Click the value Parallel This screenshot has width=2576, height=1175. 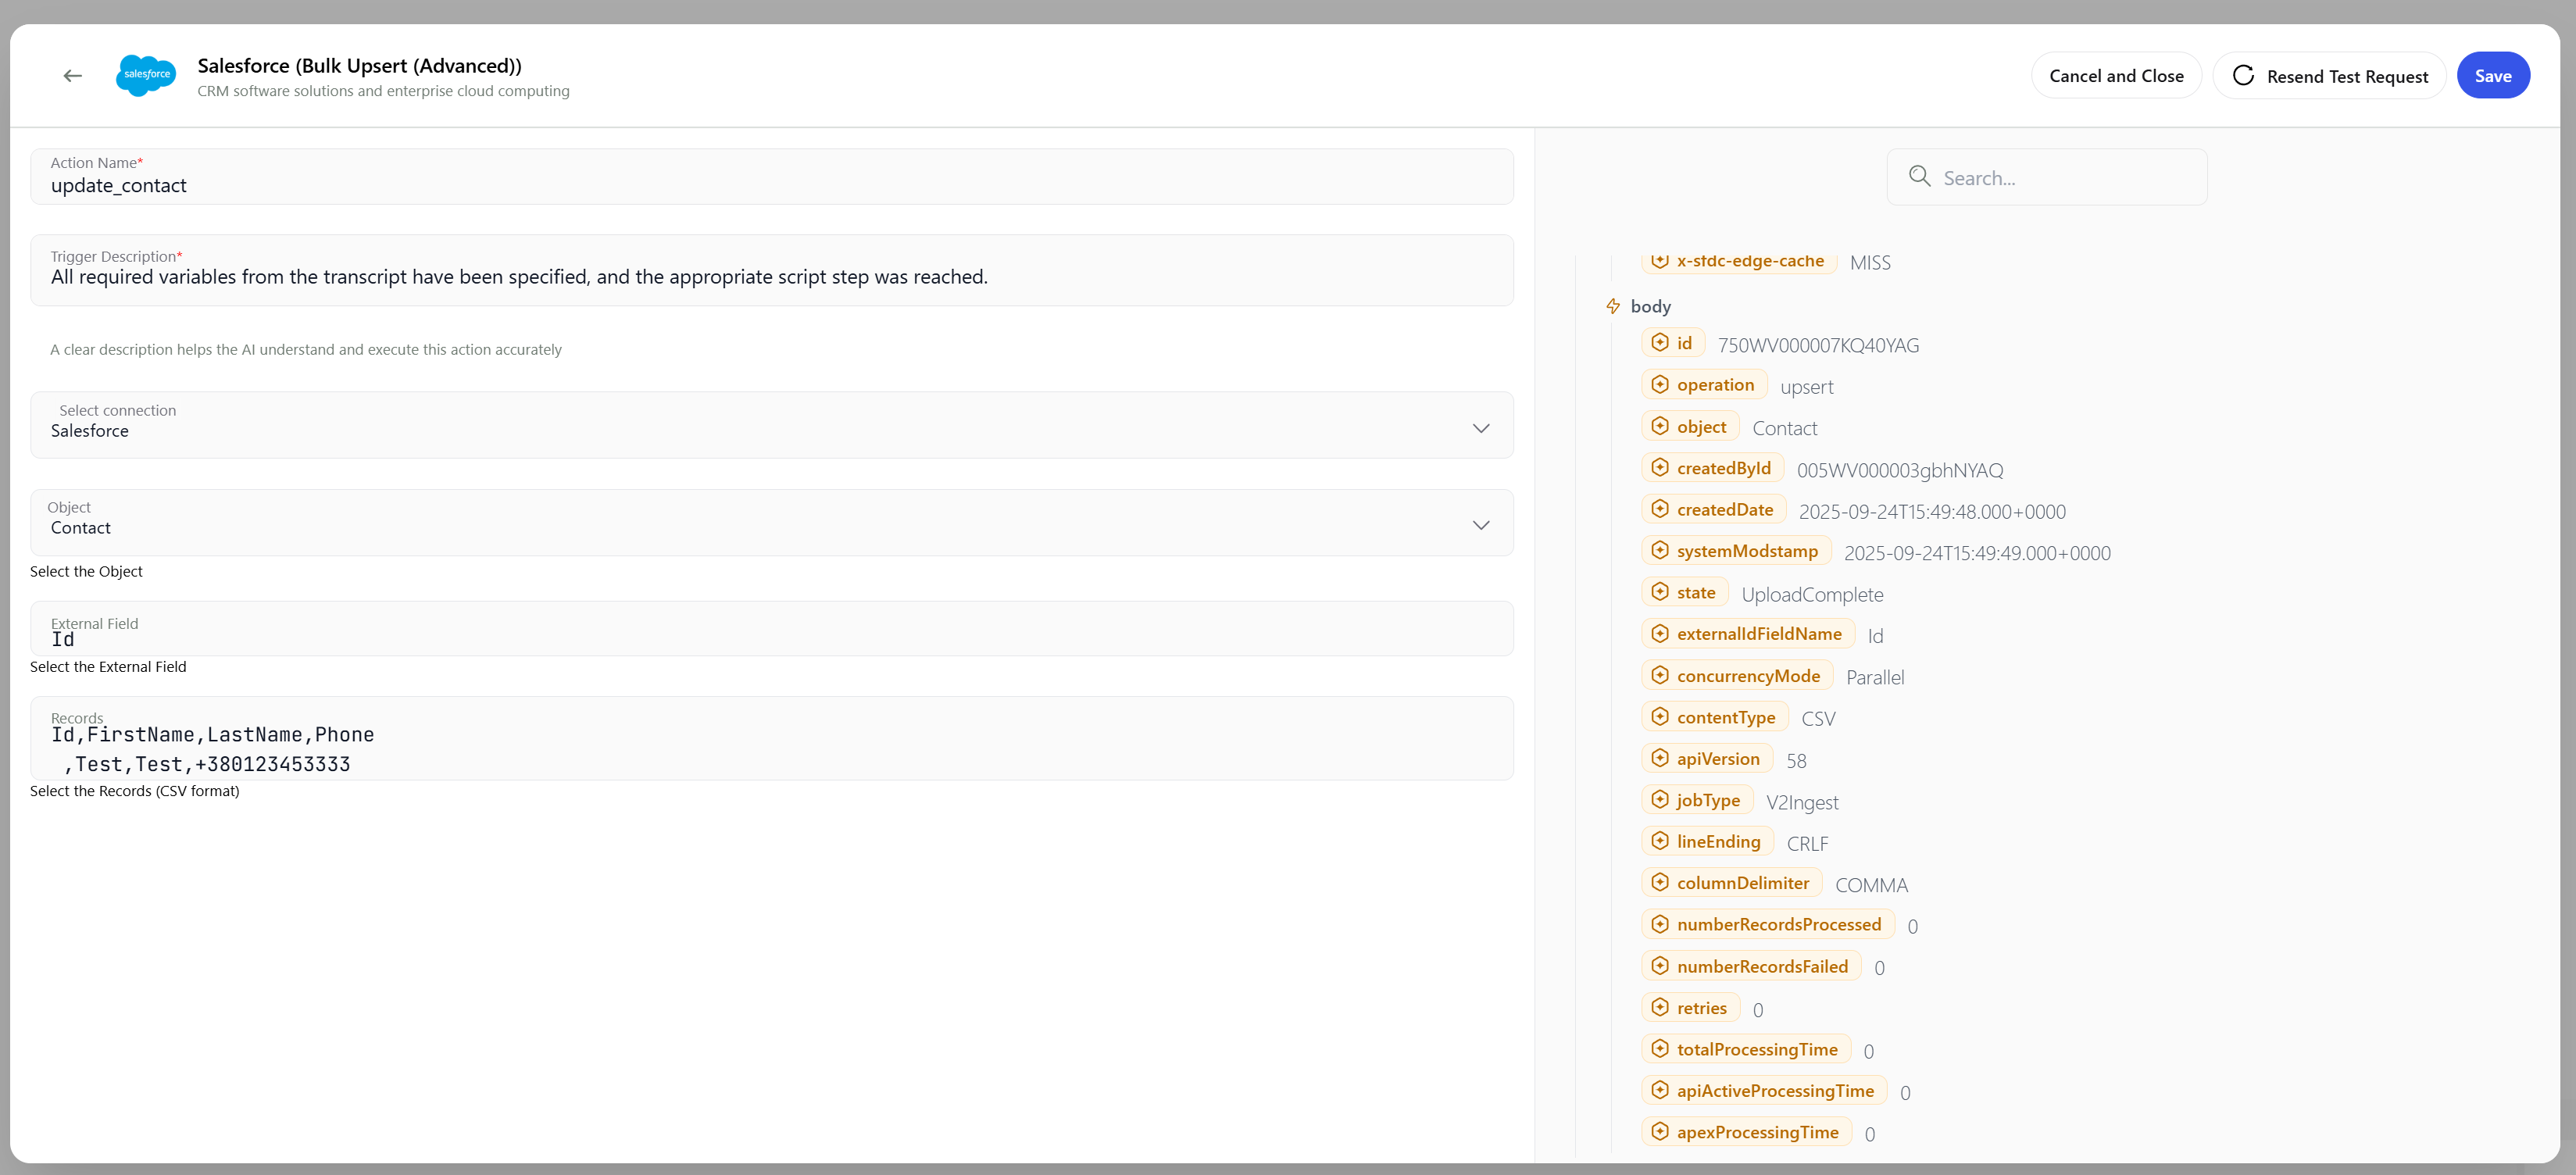click(1875, 677)
